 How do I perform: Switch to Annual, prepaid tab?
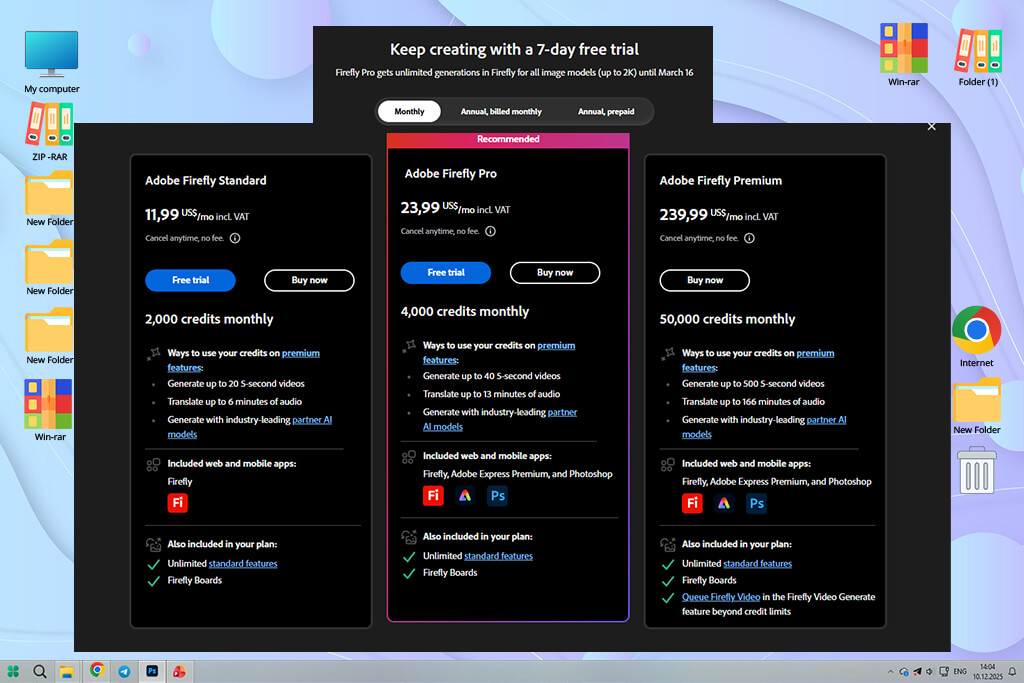click(x=605, y=111)
